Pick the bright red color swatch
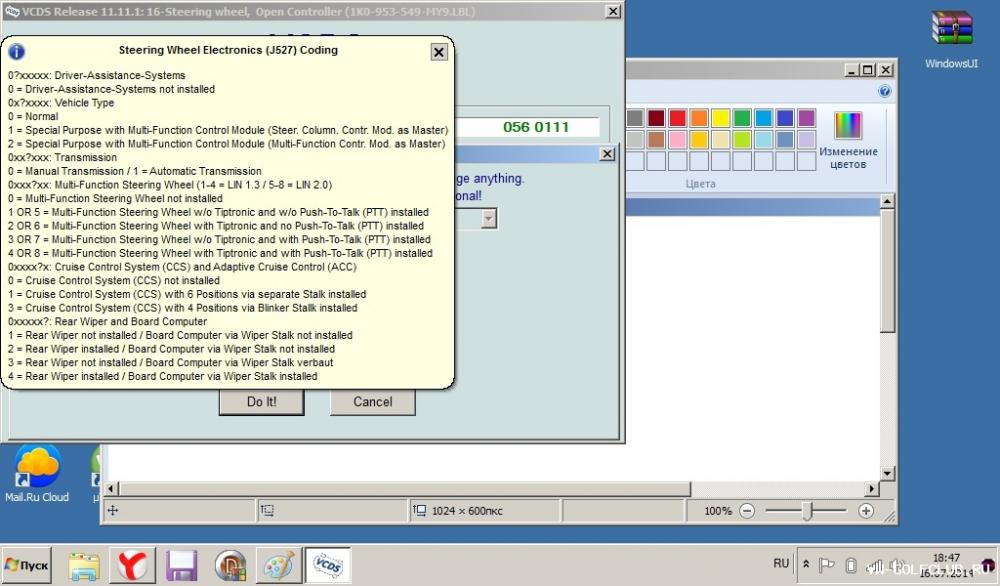The width and height of the screenshot is (1000, 586). tap(677, 118)
